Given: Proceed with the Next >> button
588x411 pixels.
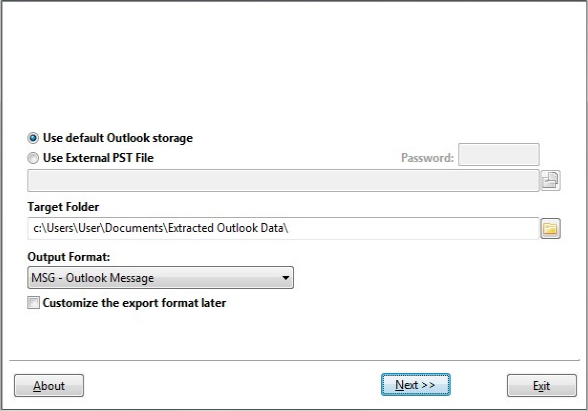Looking at the screenshot, I should pyautogui.click(x=416, y=385).
